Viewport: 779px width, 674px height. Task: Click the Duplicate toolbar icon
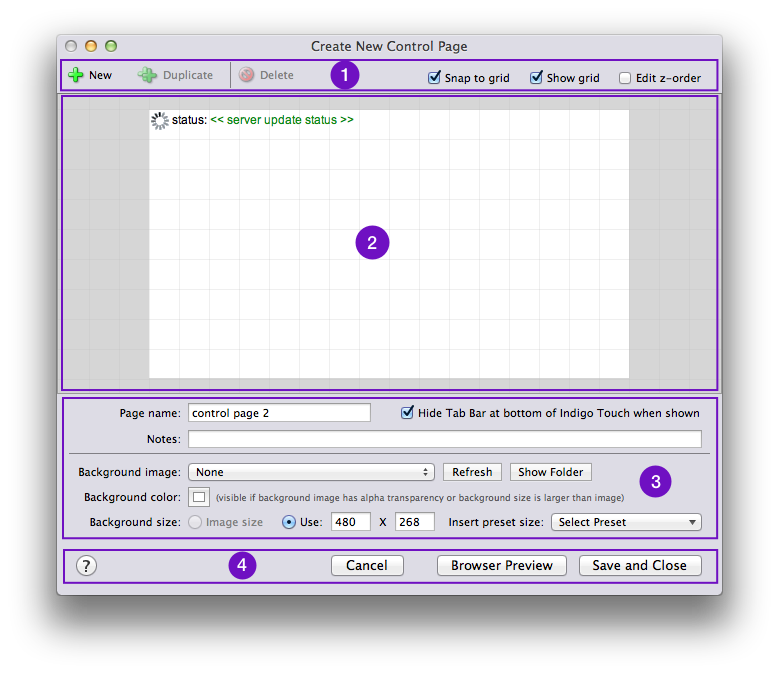click(147, 75)
